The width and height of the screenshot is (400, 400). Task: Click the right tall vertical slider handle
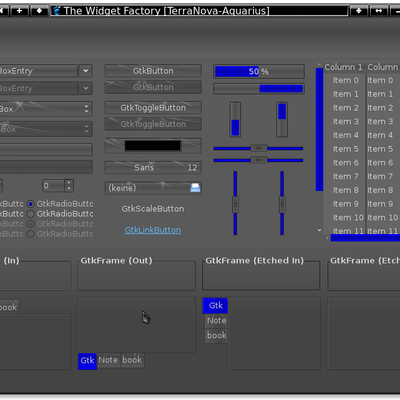point(282,204)
